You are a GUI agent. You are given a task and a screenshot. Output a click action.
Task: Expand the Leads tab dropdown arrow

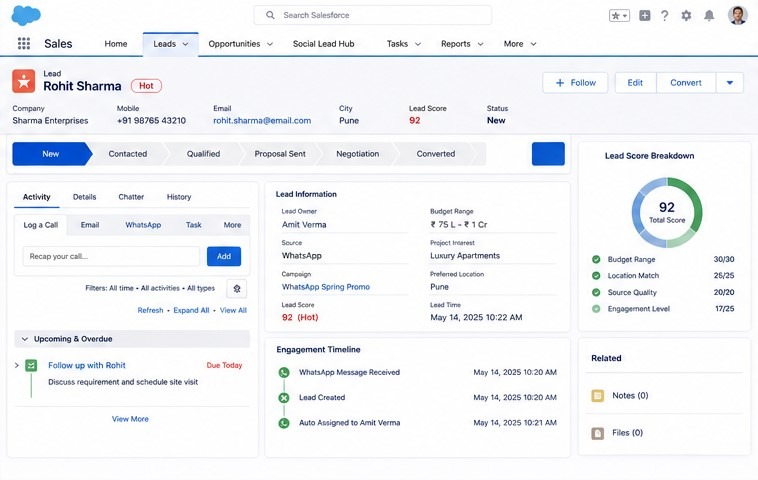(x=185, y=44)
